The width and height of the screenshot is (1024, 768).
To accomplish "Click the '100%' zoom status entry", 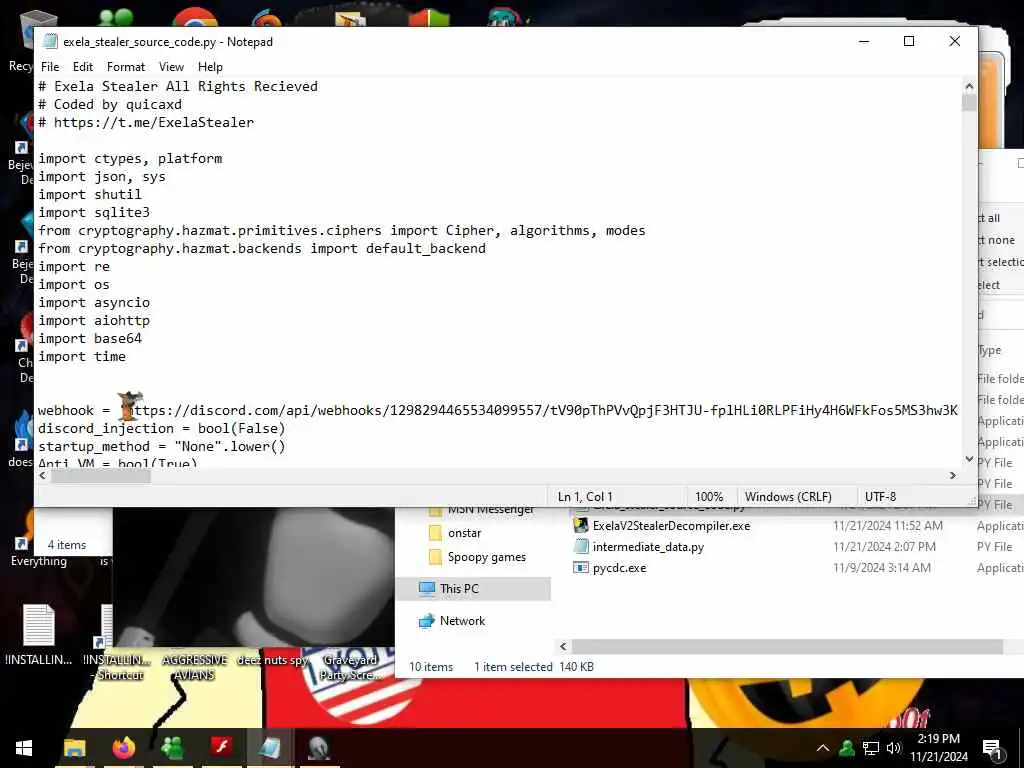I will click(709, 496).
